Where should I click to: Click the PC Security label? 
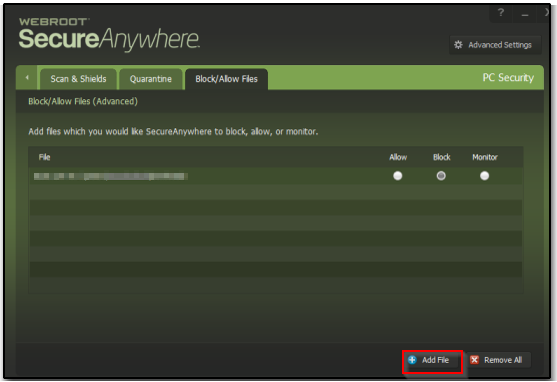click(508, 77)
